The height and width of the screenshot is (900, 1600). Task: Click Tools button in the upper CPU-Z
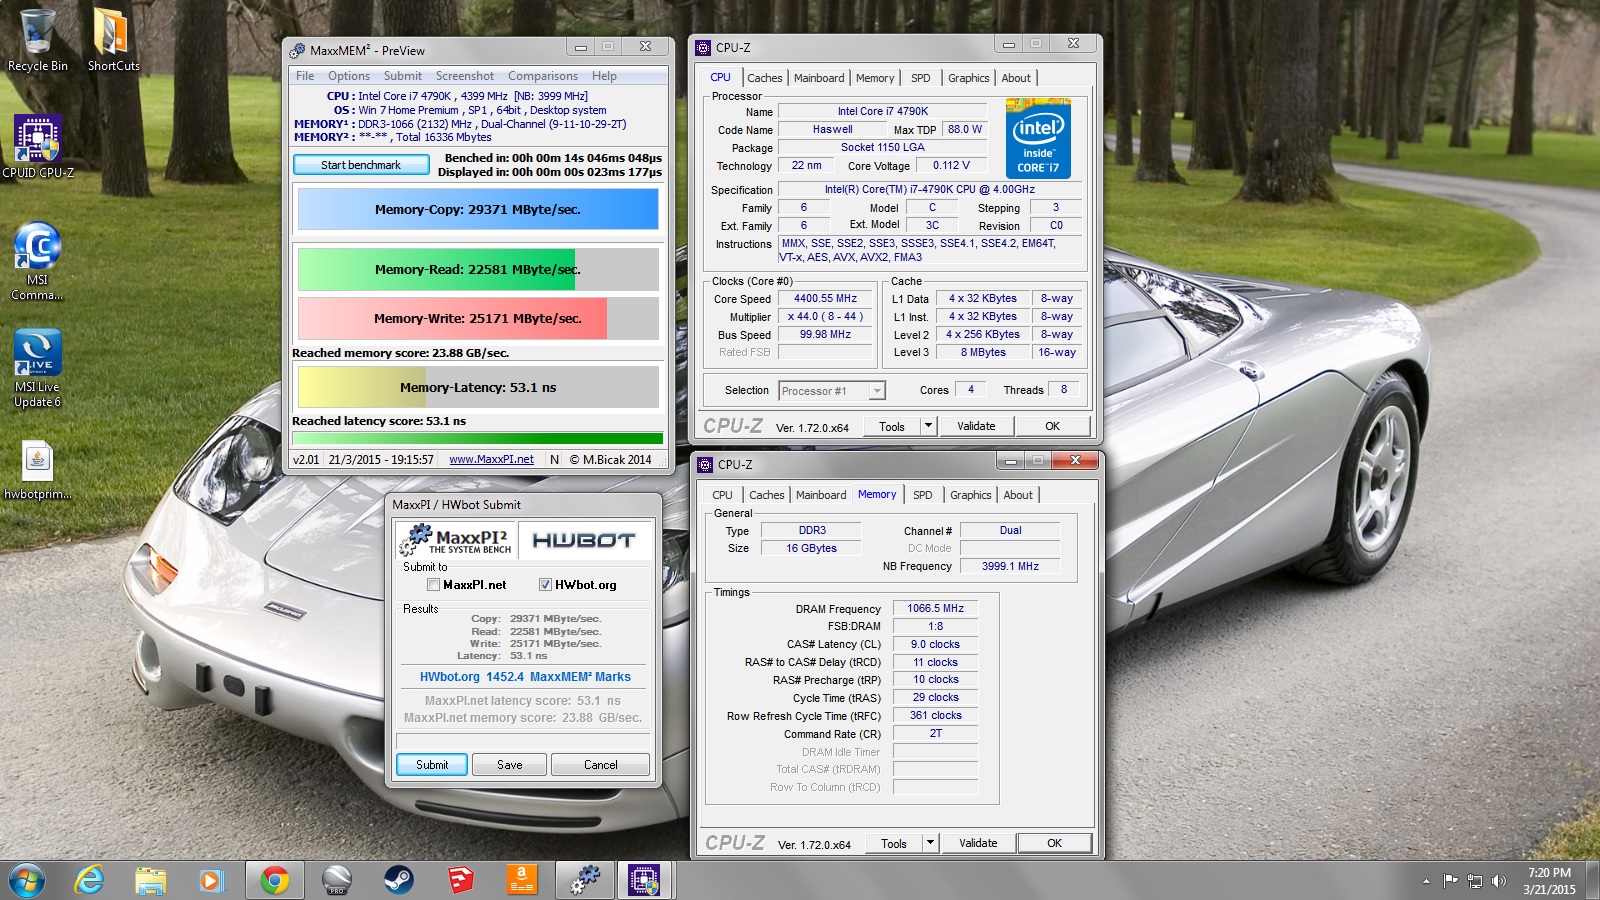click(x=892, y=426)
